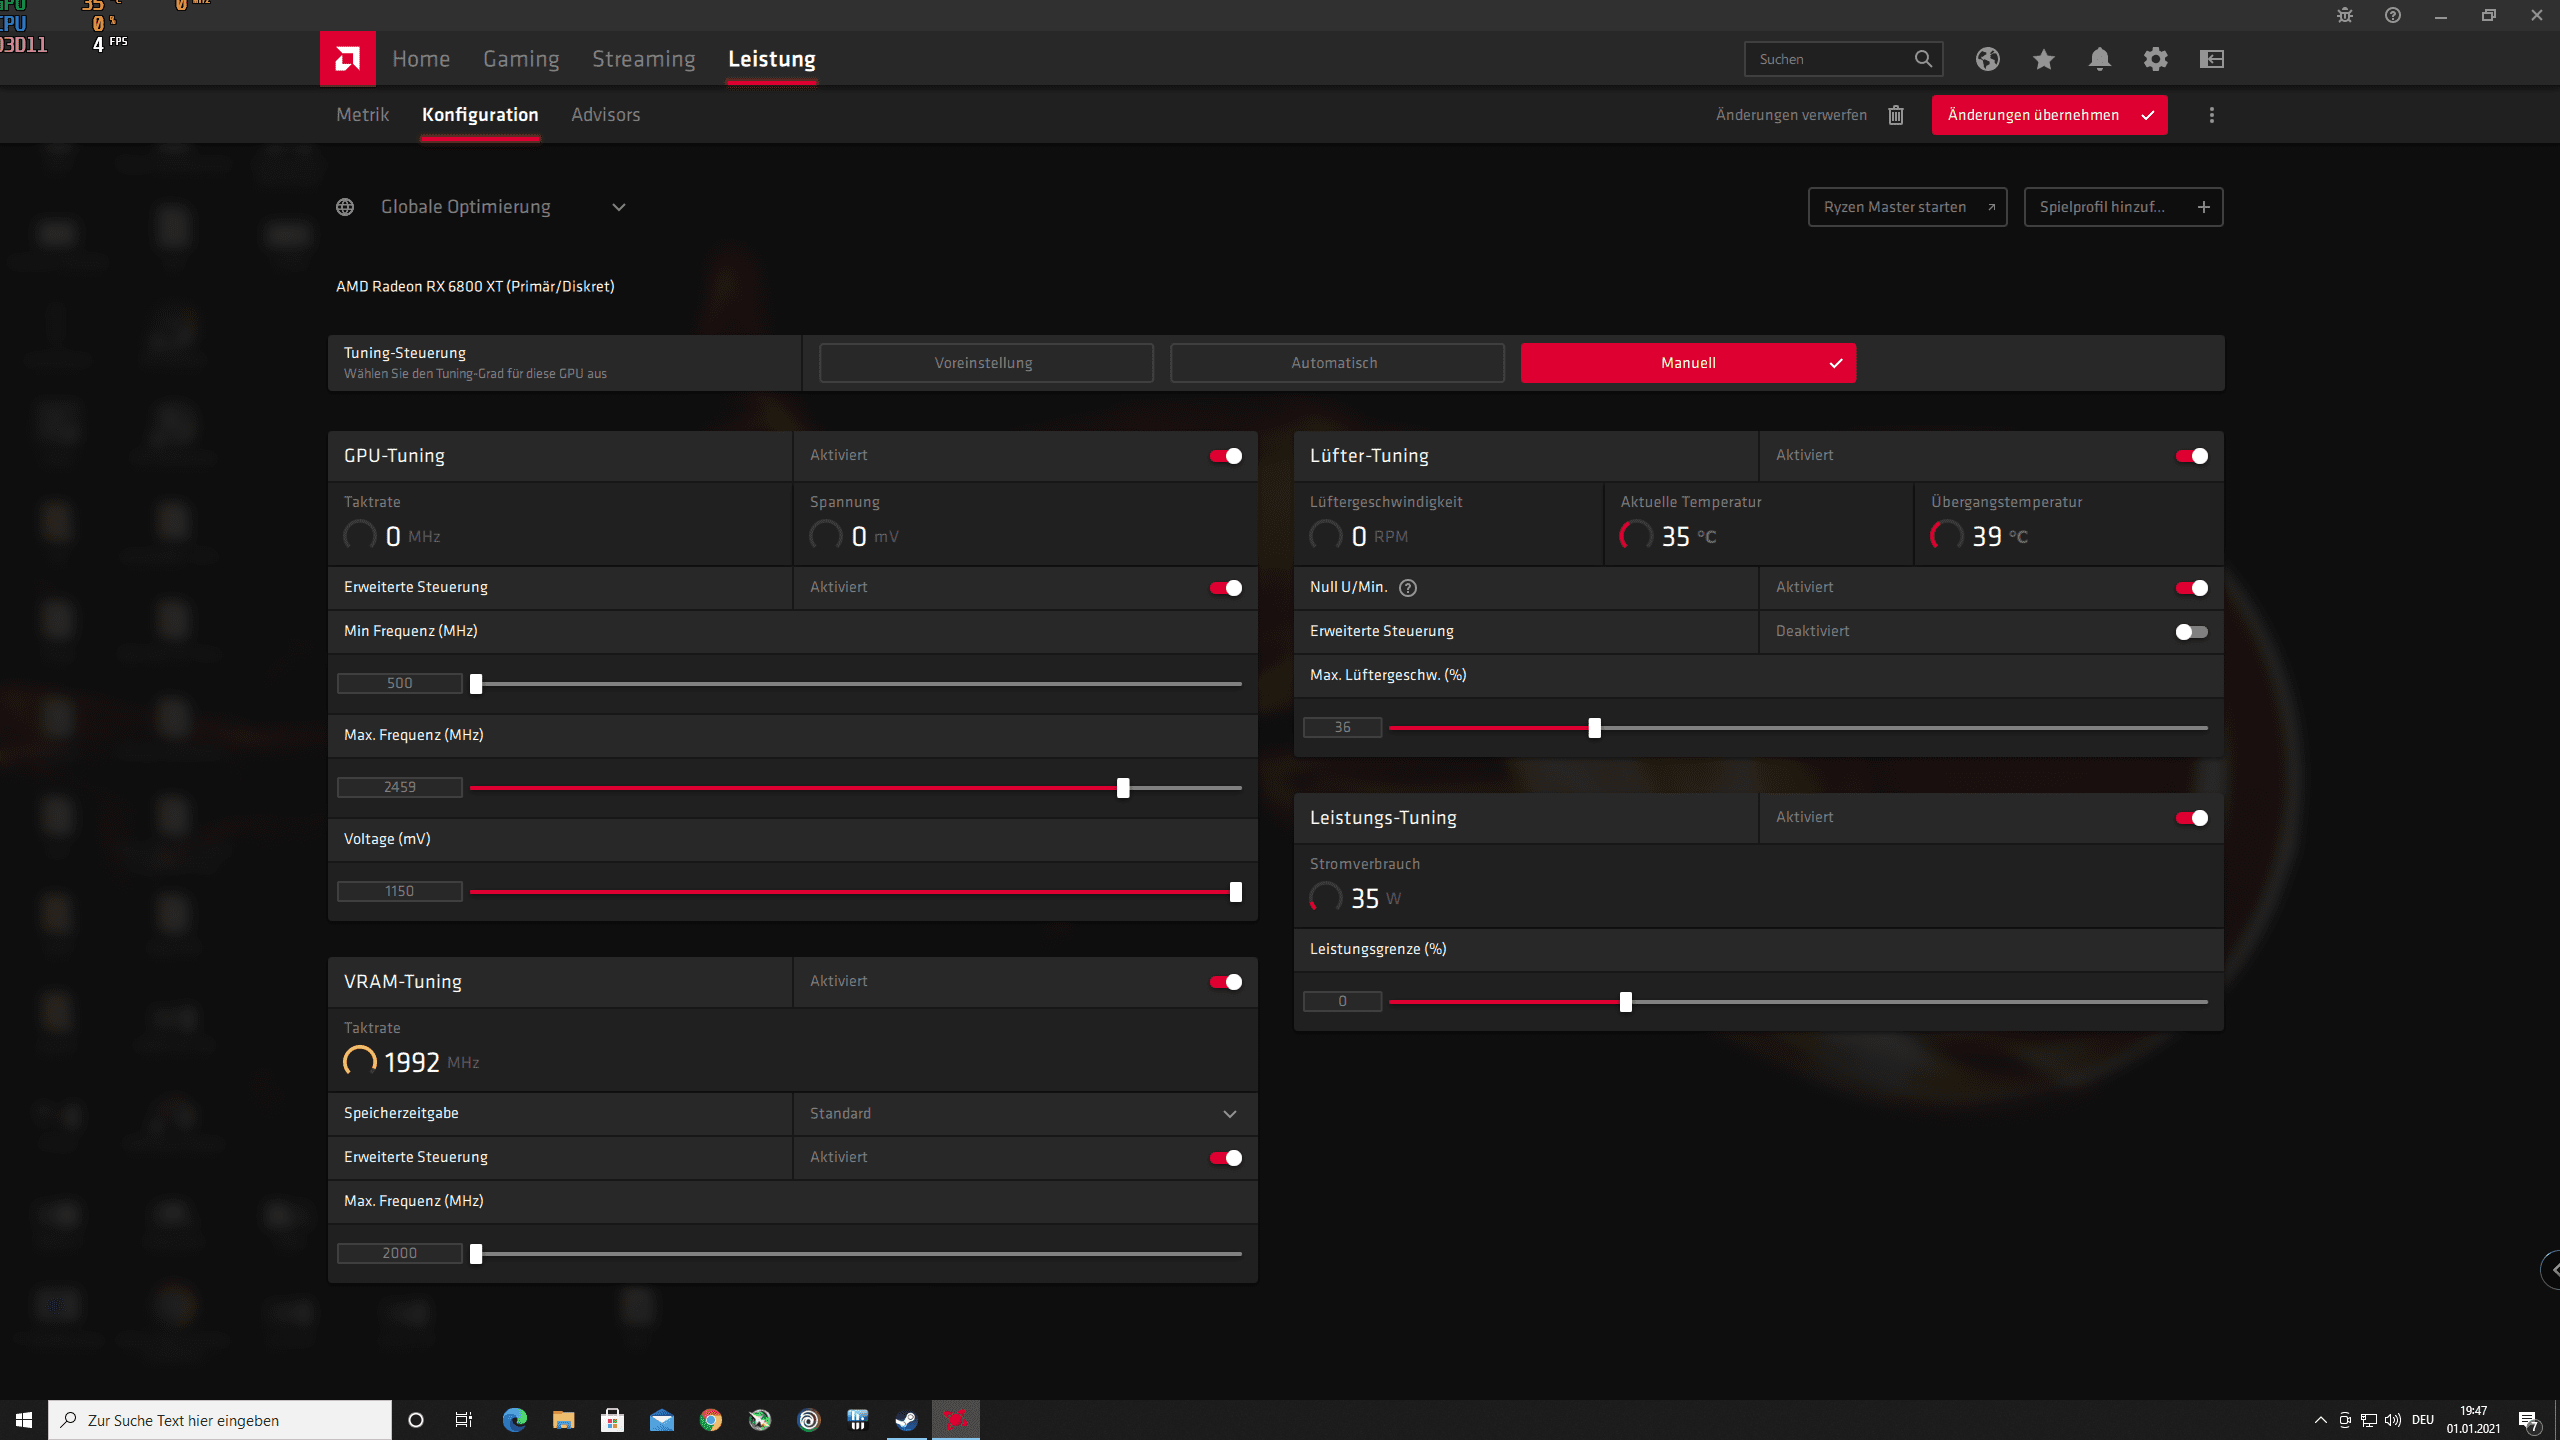The height and width of the screenshot is (1440, 2560).
Task: Click Spielprofil hinzufügen button
Action: pos(2123,207)
